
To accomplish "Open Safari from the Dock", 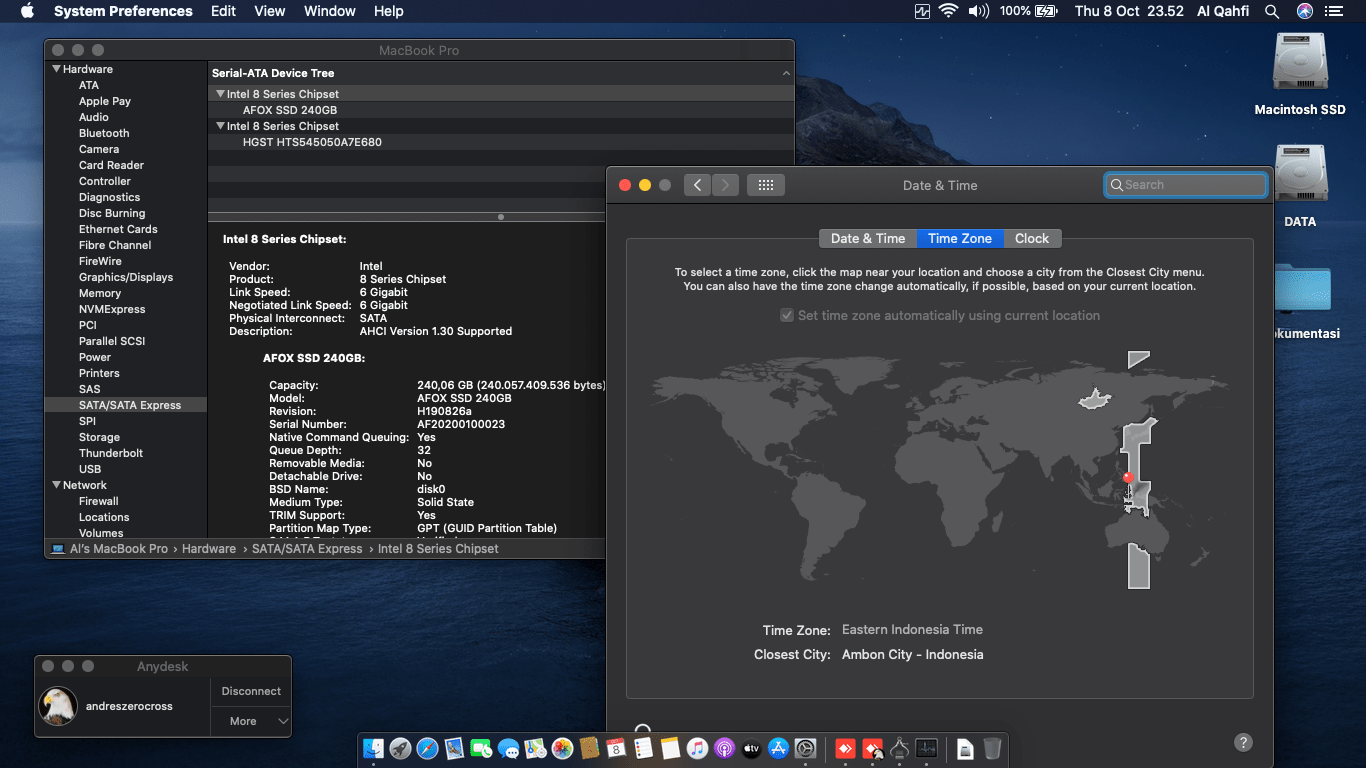I will pyautogui.click(x=427, y=748).
